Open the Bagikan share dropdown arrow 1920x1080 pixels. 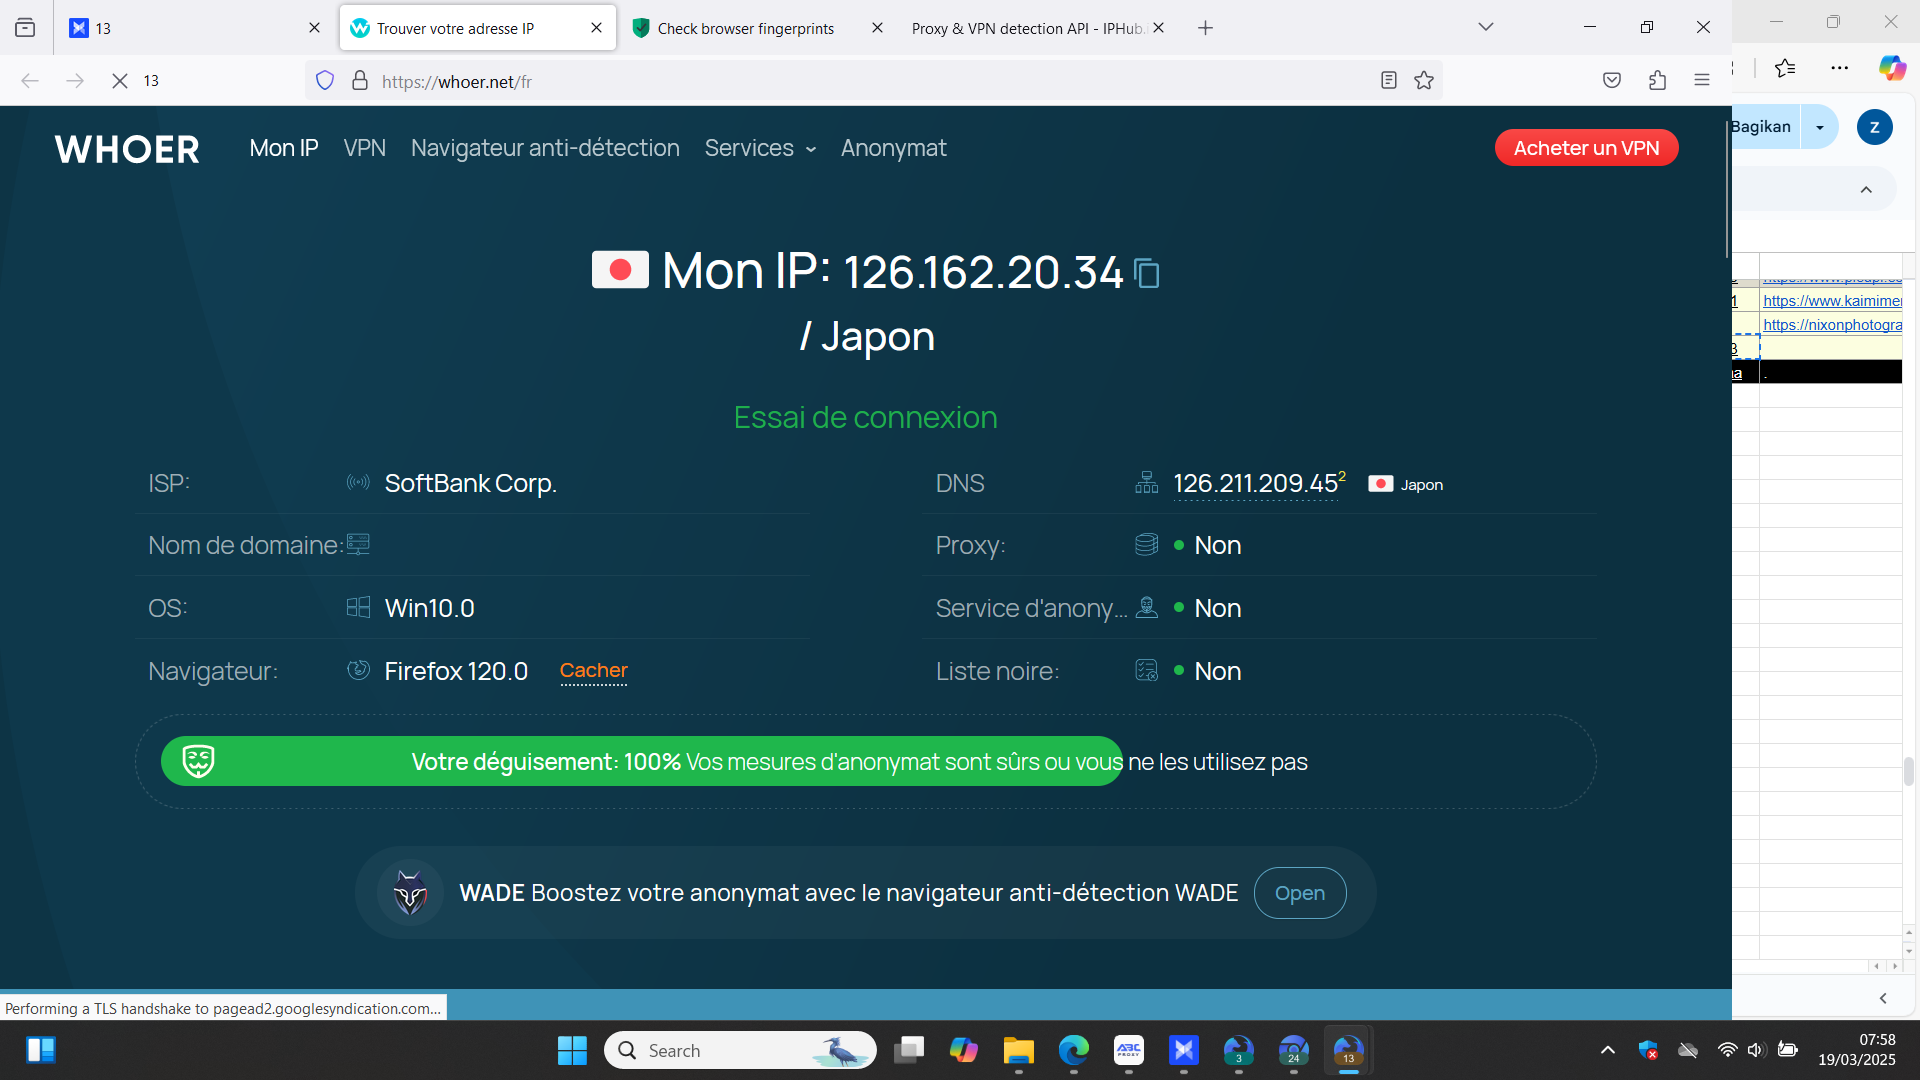1820,127
